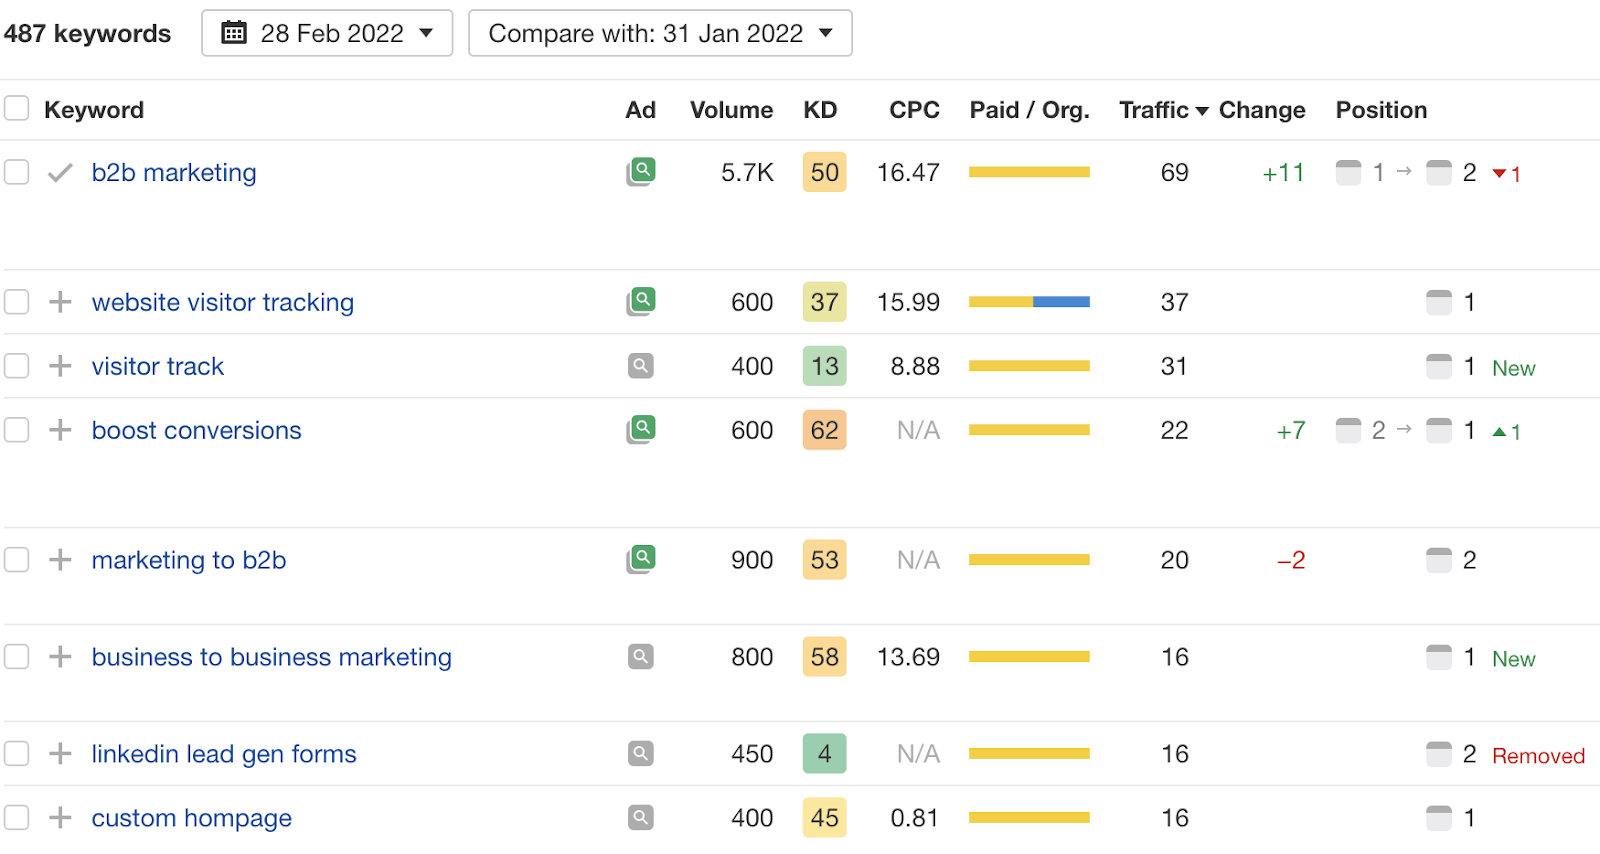Click the position history icon beside "b2b marketing"
This screenshot has height=854, width=1600.
(1348, 172)
